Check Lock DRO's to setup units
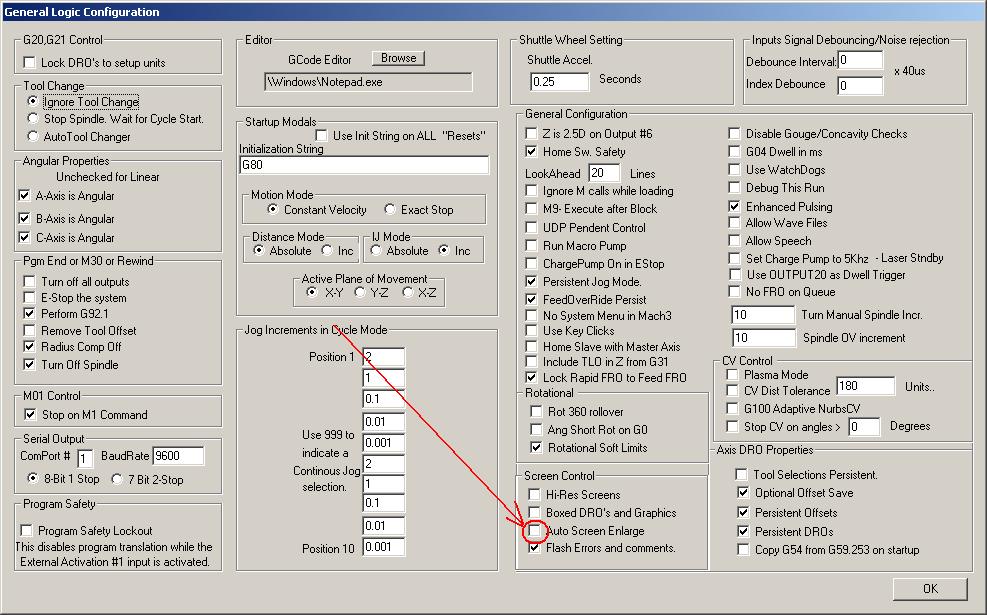The width and height of the screenshot is (987, 615). click(x=29, y=62)
